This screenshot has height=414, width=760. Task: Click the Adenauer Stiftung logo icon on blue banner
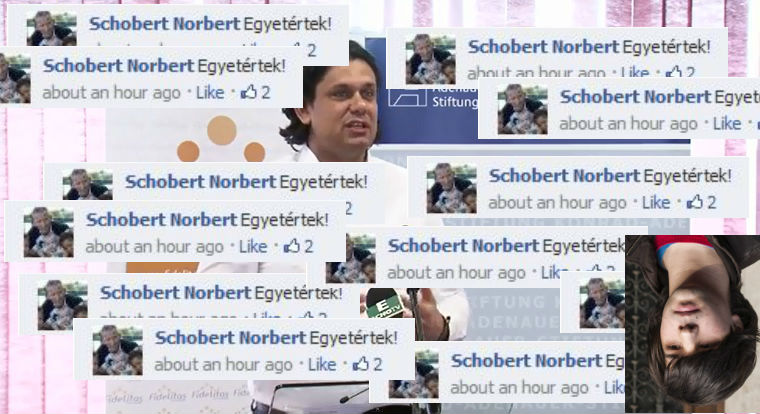click(407, 97)
